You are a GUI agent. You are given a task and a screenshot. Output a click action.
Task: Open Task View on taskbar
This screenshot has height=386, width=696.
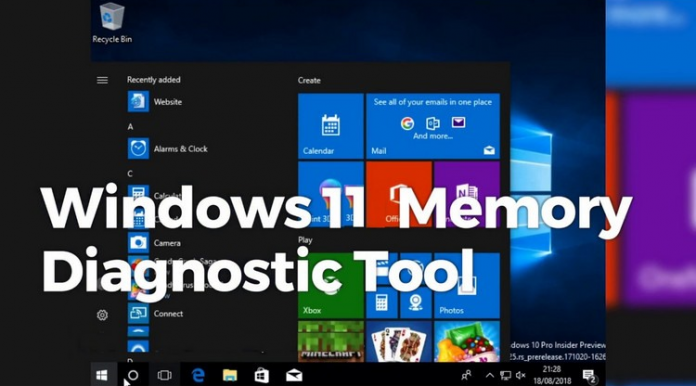click(164, 375)
